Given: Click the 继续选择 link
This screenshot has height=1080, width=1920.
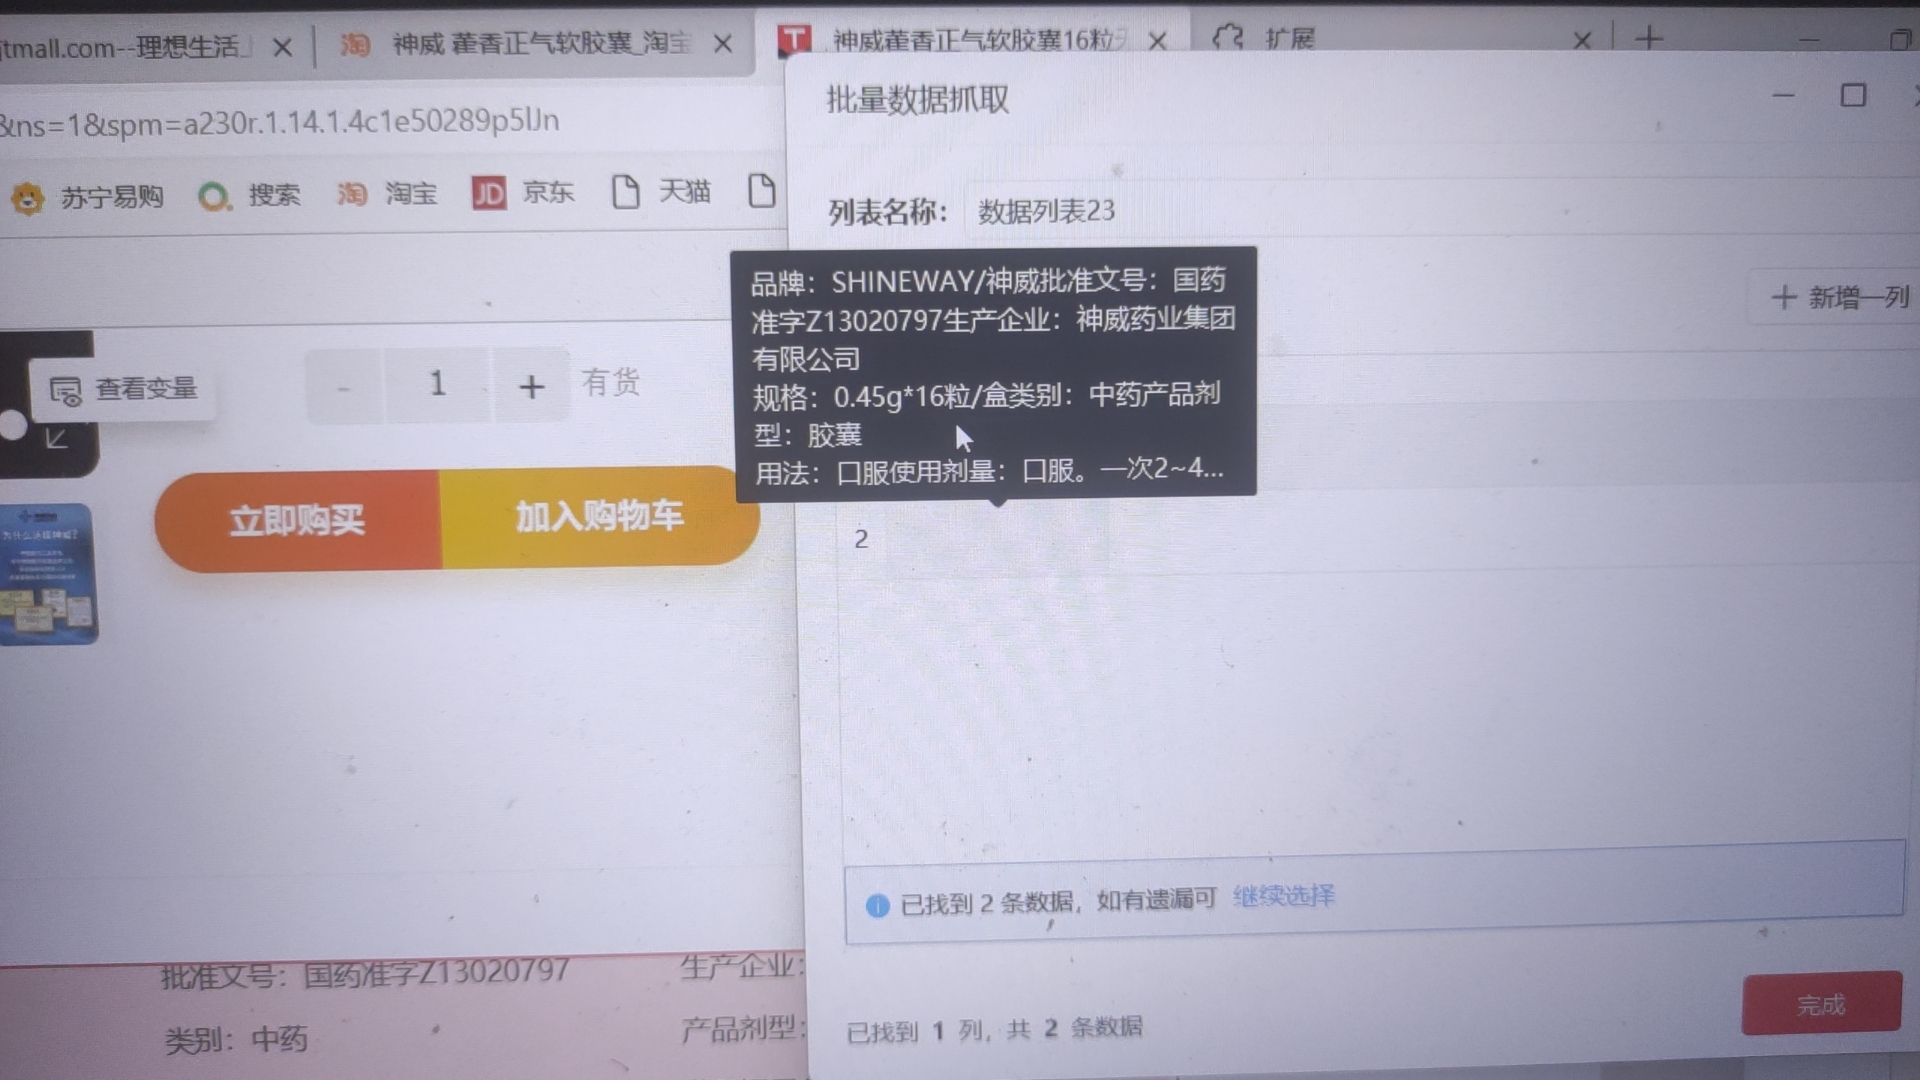Looking at the screenshot, I should pyautogui.click(x=1283, y=896).
